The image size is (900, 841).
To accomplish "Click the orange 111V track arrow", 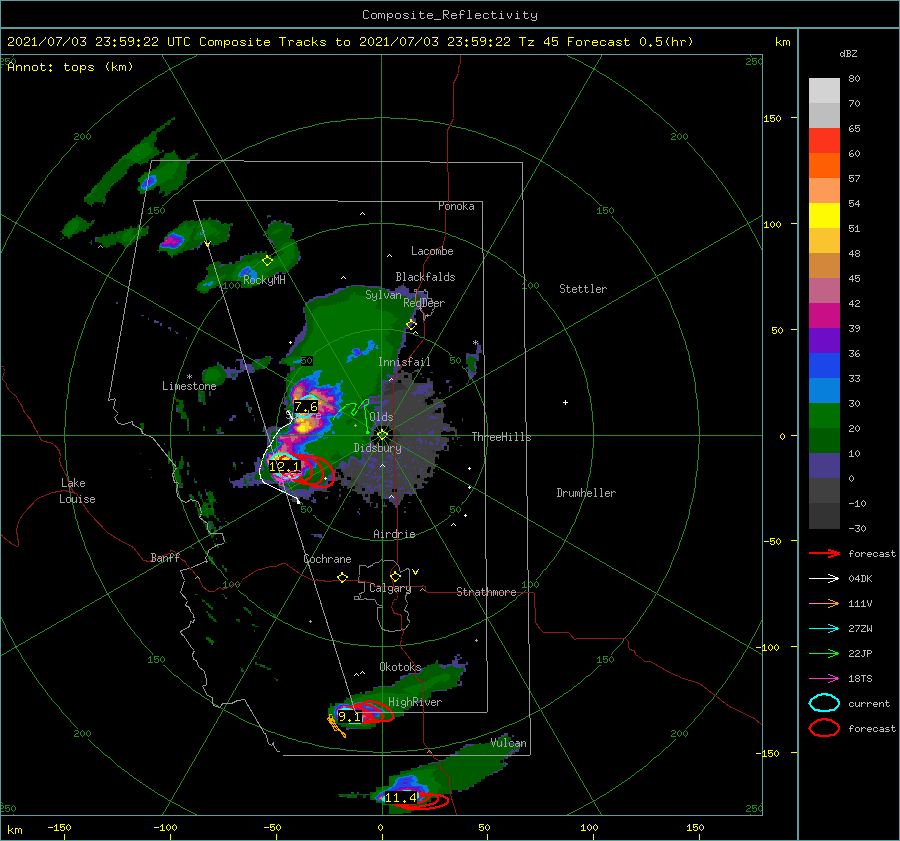I will pyautogui.click(x=824, y=603).
